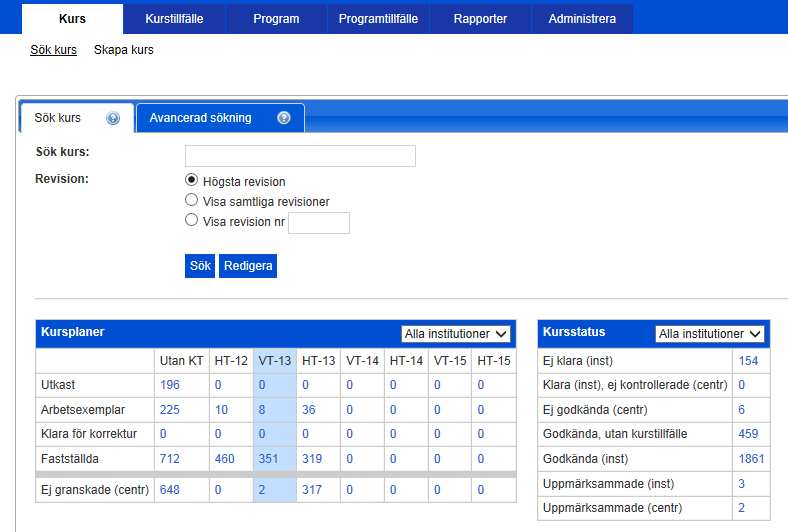Open Utkast VT-13 count 0

click(262, 385)
